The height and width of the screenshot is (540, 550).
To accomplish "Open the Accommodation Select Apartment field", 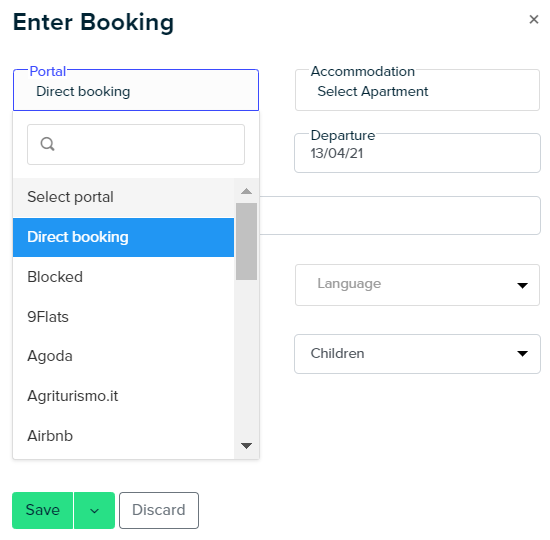I will [417, 90].
